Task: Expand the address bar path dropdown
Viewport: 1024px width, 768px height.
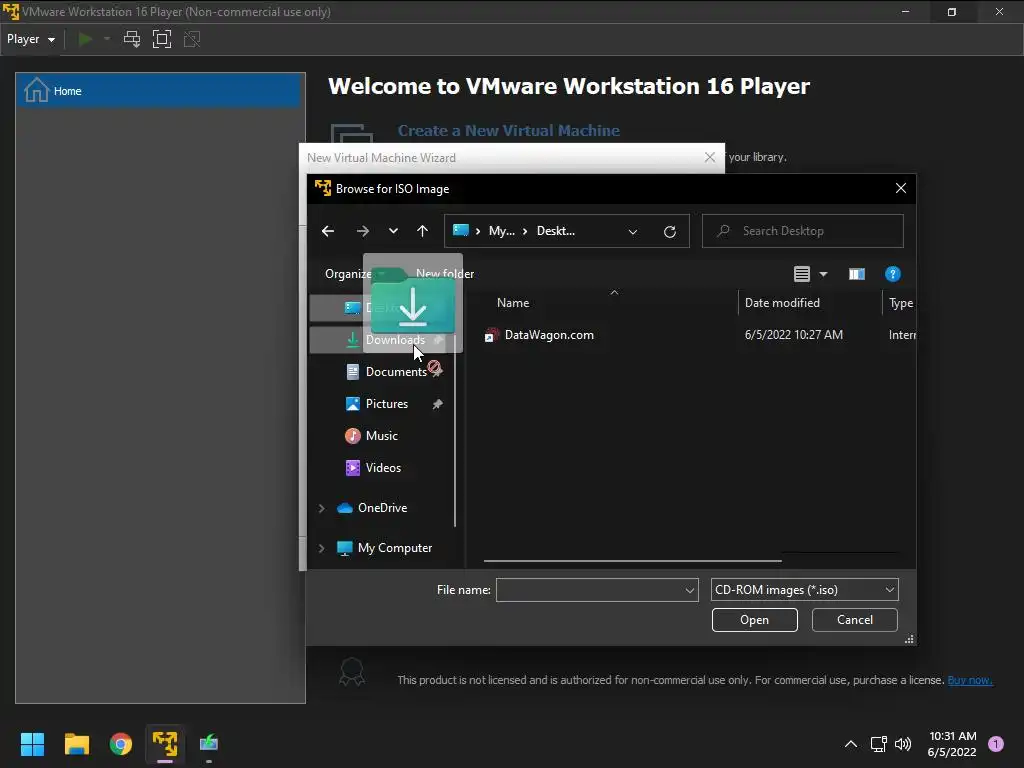Action: (x=633, y=232)
